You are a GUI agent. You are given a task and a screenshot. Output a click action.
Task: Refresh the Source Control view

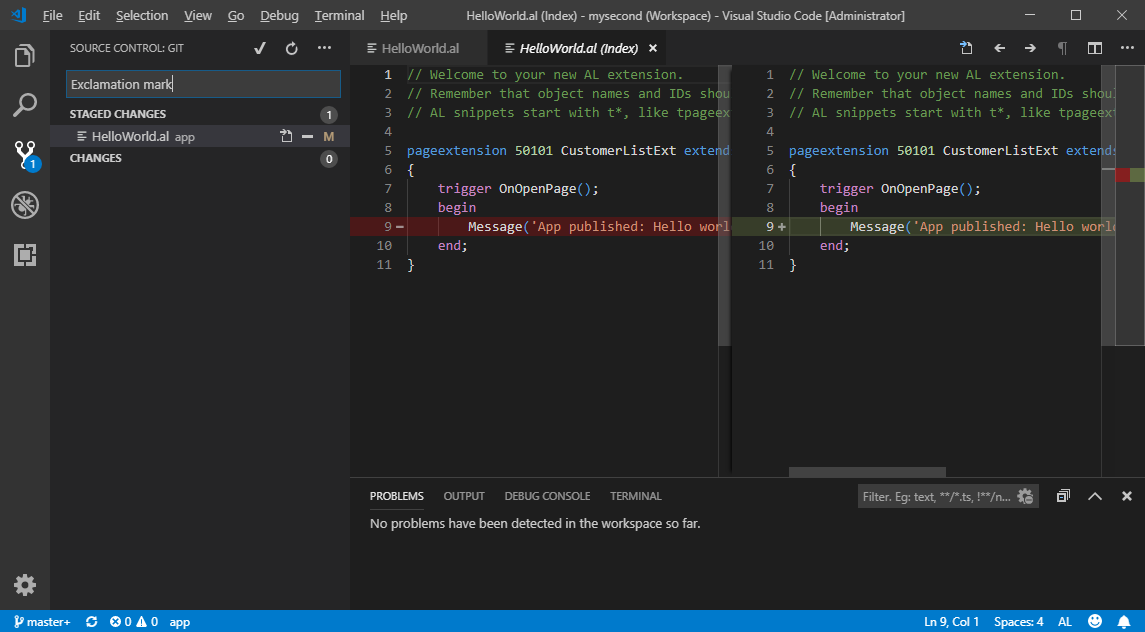coord(292,48)
